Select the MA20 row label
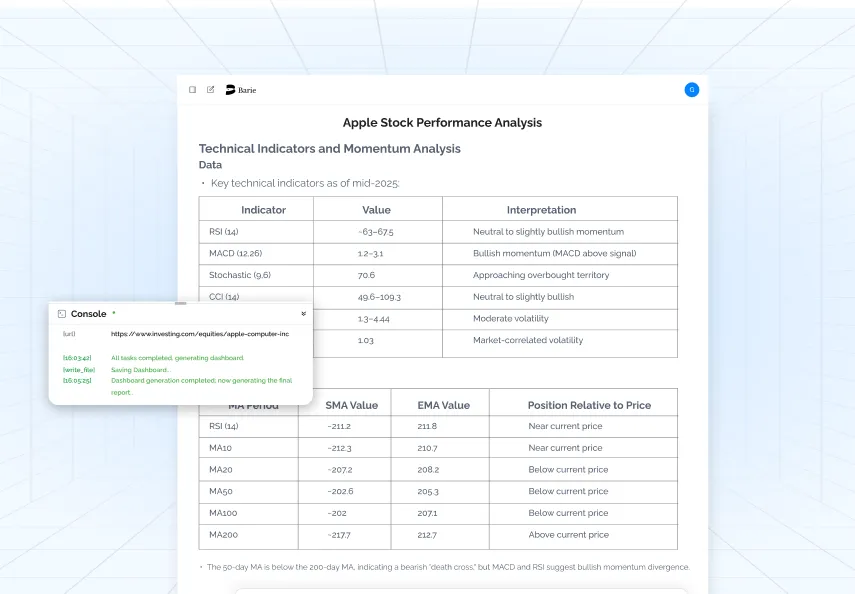Screen dimensions: 855x594 click(221, 470)
